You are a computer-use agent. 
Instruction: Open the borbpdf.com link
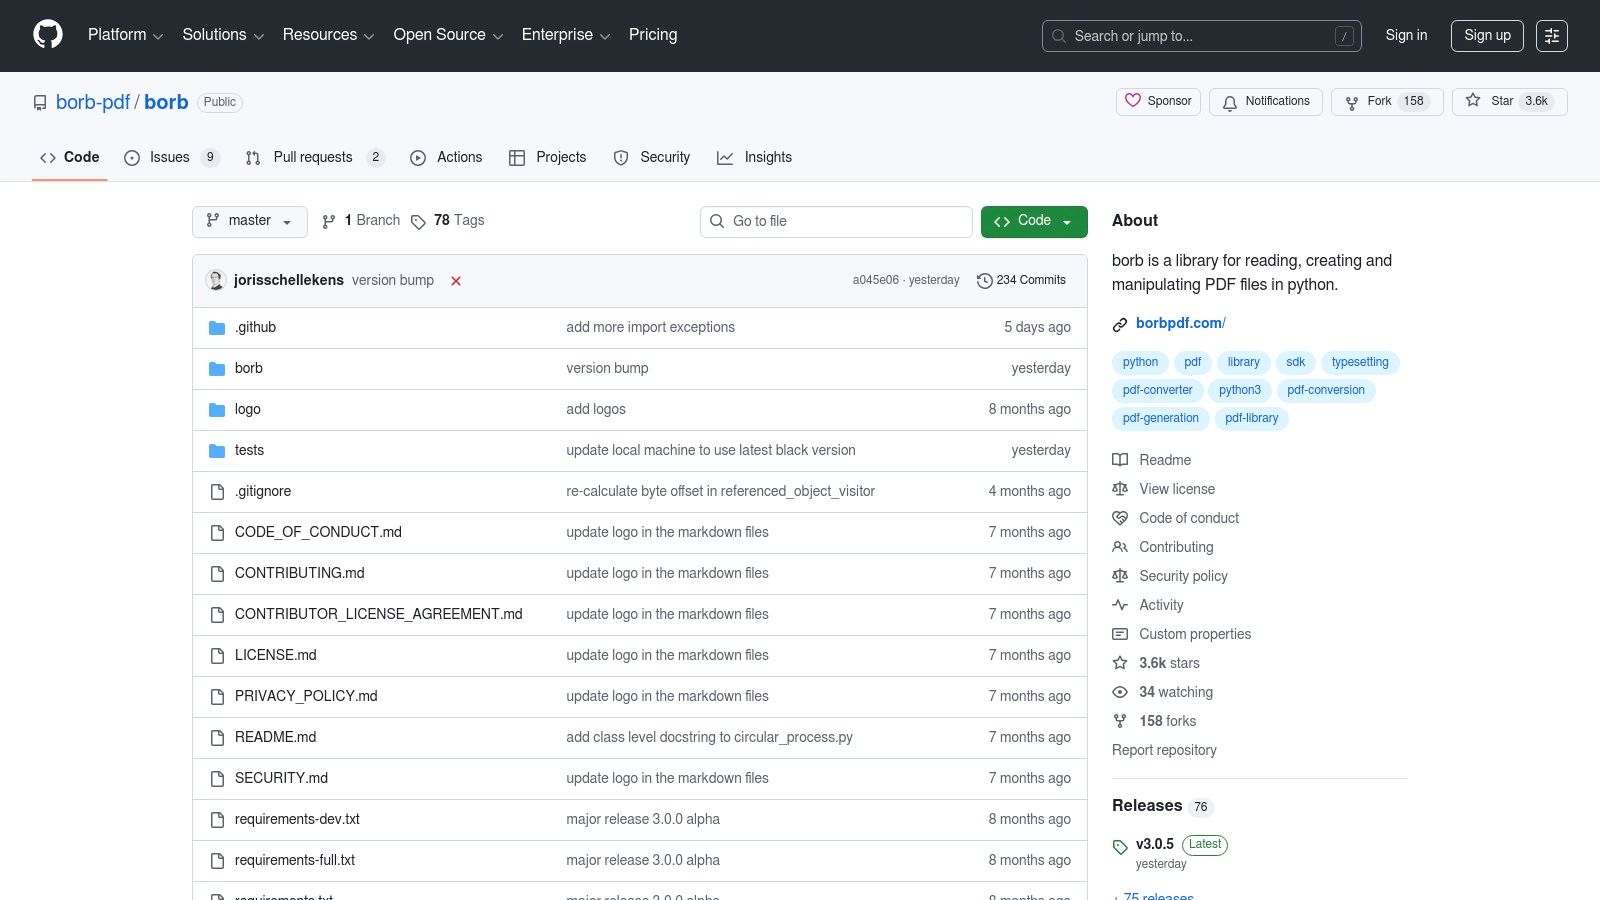(1180, 323)
